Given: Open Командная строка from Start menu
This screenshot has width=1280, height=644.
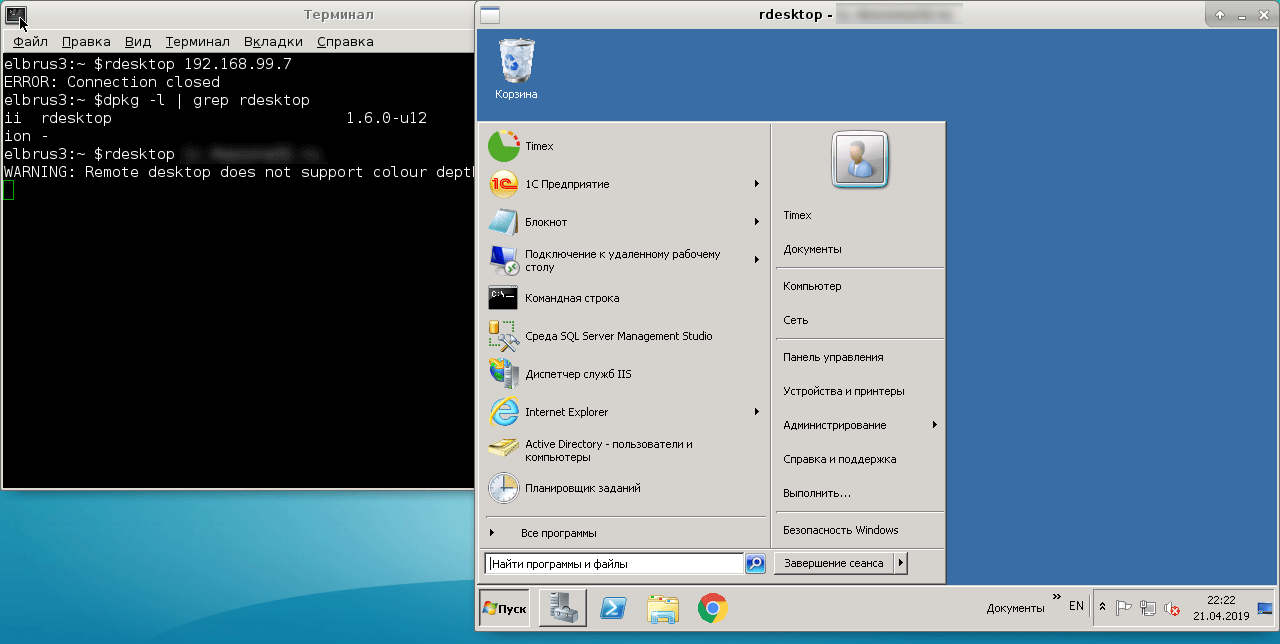Looking at the screenshot, I should 571,298.
